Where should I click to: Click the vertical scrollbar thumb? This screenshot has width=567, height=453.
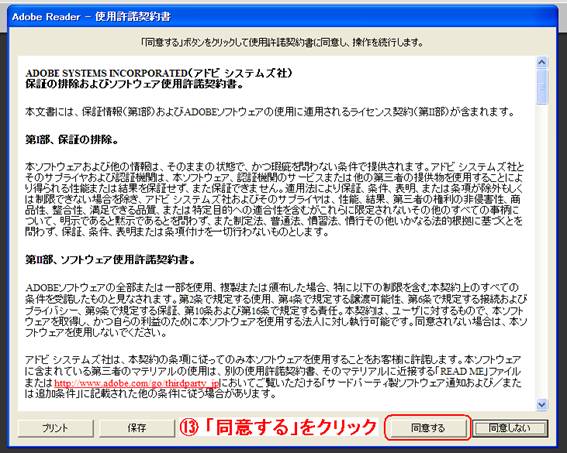click(542, 87)
